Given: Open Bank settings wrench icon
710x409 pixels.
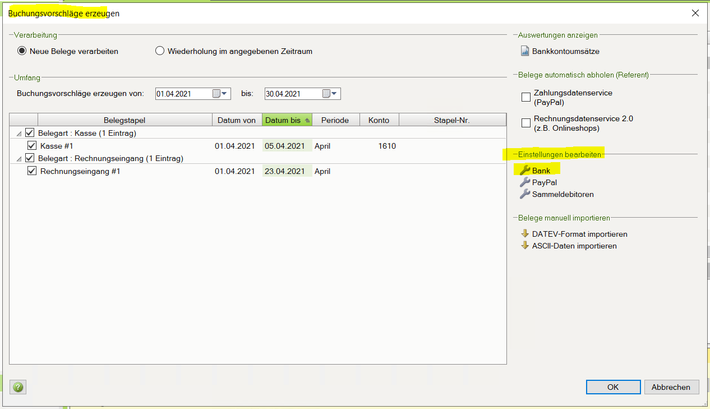Looking at the screenshot, I should 525,171.
